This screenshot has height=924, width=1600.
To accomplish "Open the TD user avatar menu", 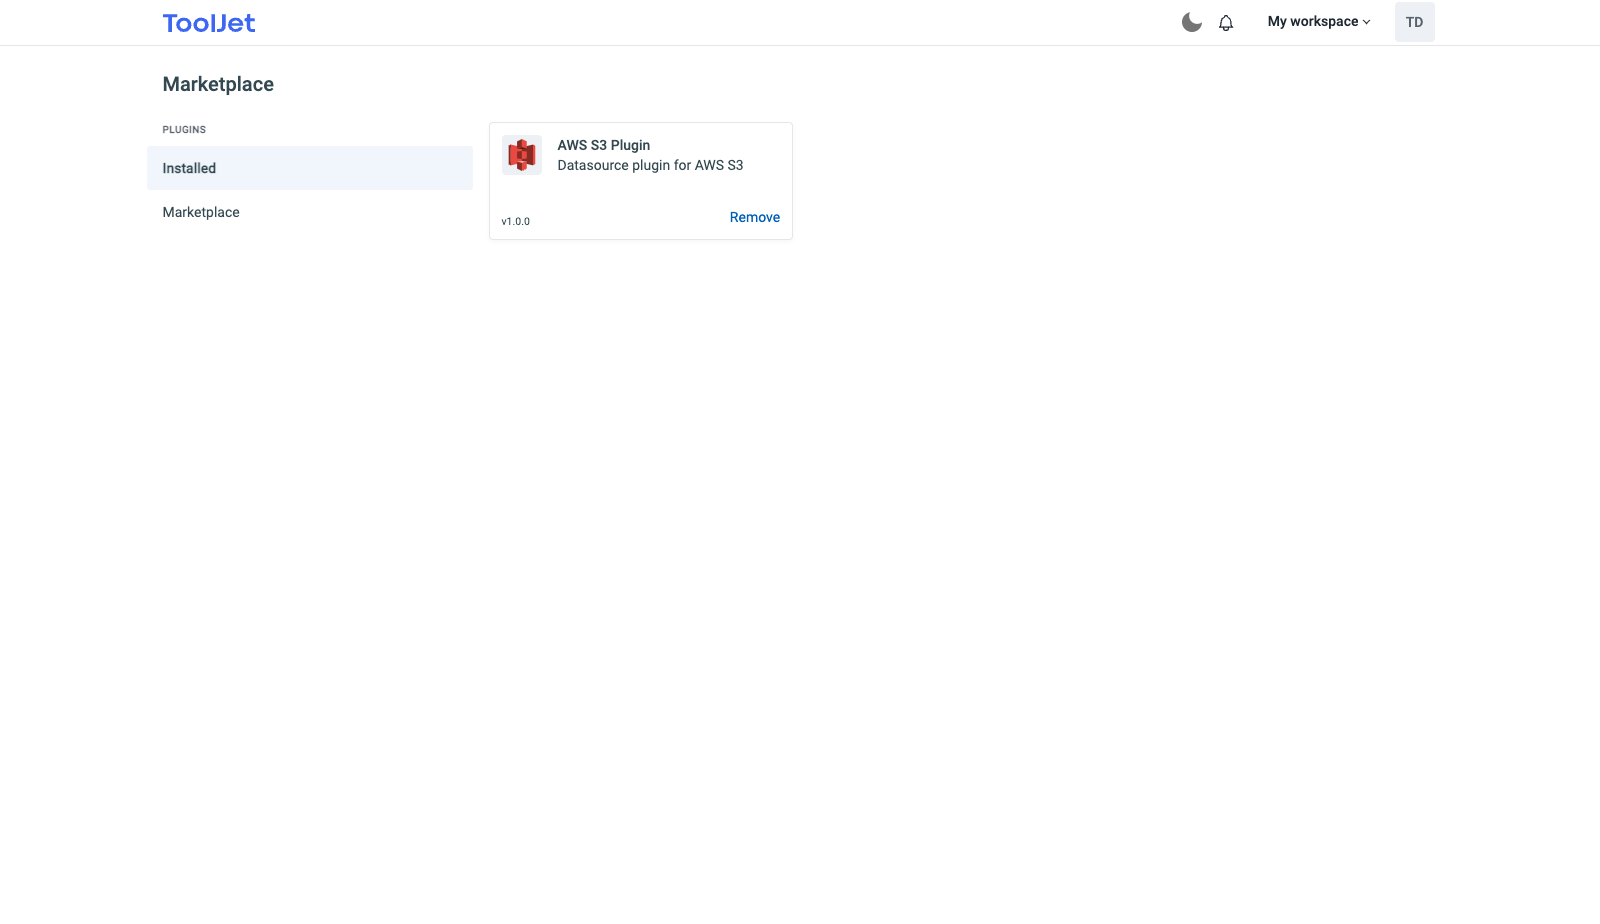I will click(1414, 22).
